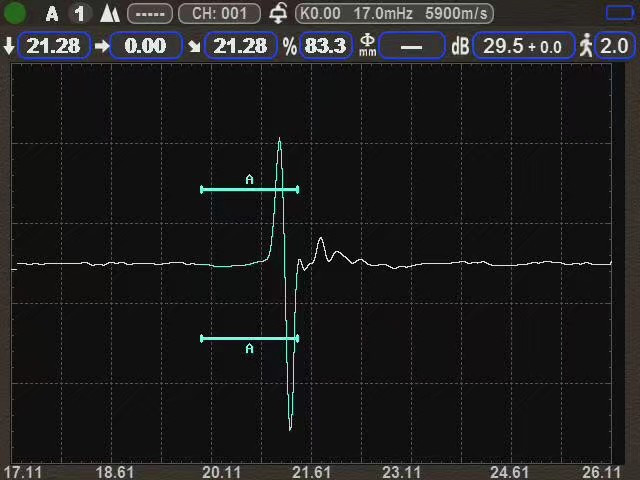Toggle the A mode letter in top bar
The width and height of the screenshot is (640, 480).
coord(52,14)
